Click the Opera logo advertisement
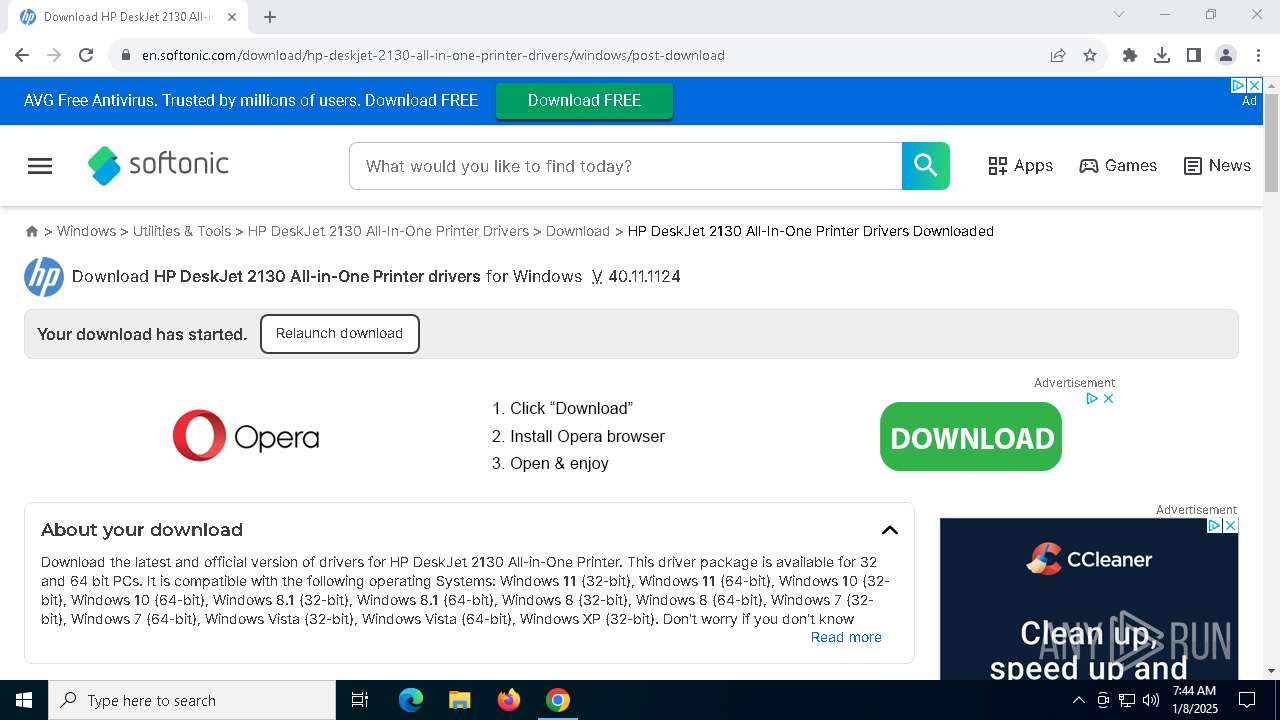This screenshot has width=1280, height=720. coord(246,436)
